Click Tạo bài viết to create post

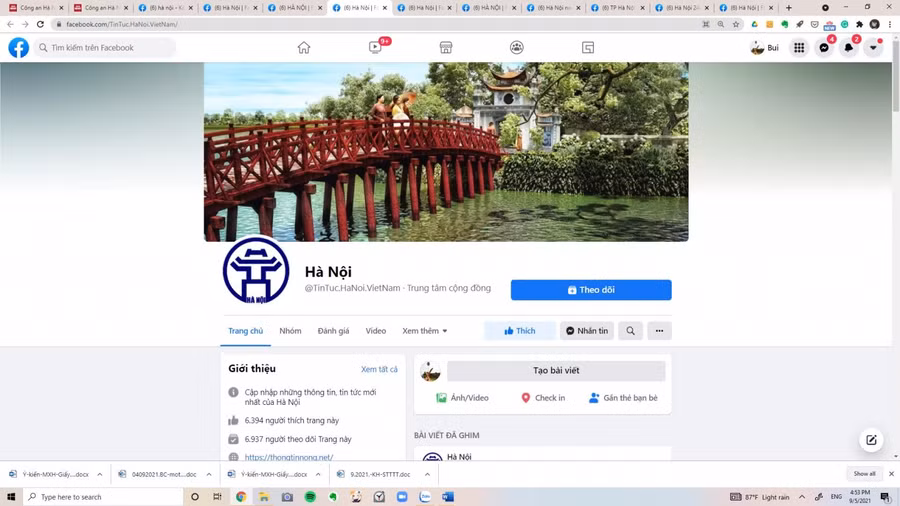(x=556, y=371)
